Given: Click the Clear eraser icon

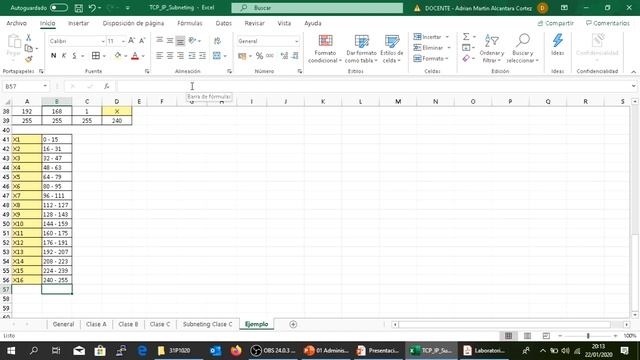Looking at the screenshot, I should click(466, 58).
